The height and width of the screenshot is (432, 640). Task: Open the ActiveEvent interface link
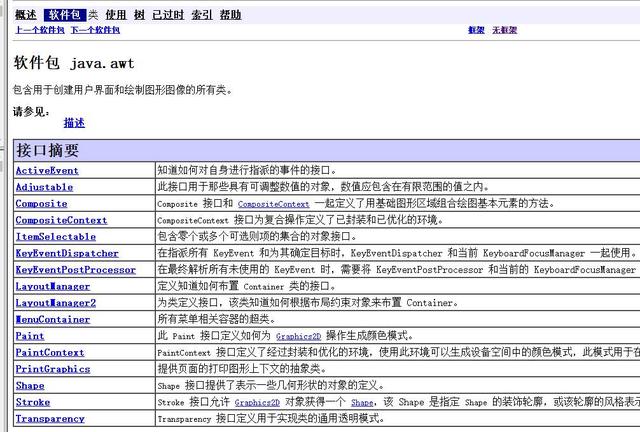[47, 171]
